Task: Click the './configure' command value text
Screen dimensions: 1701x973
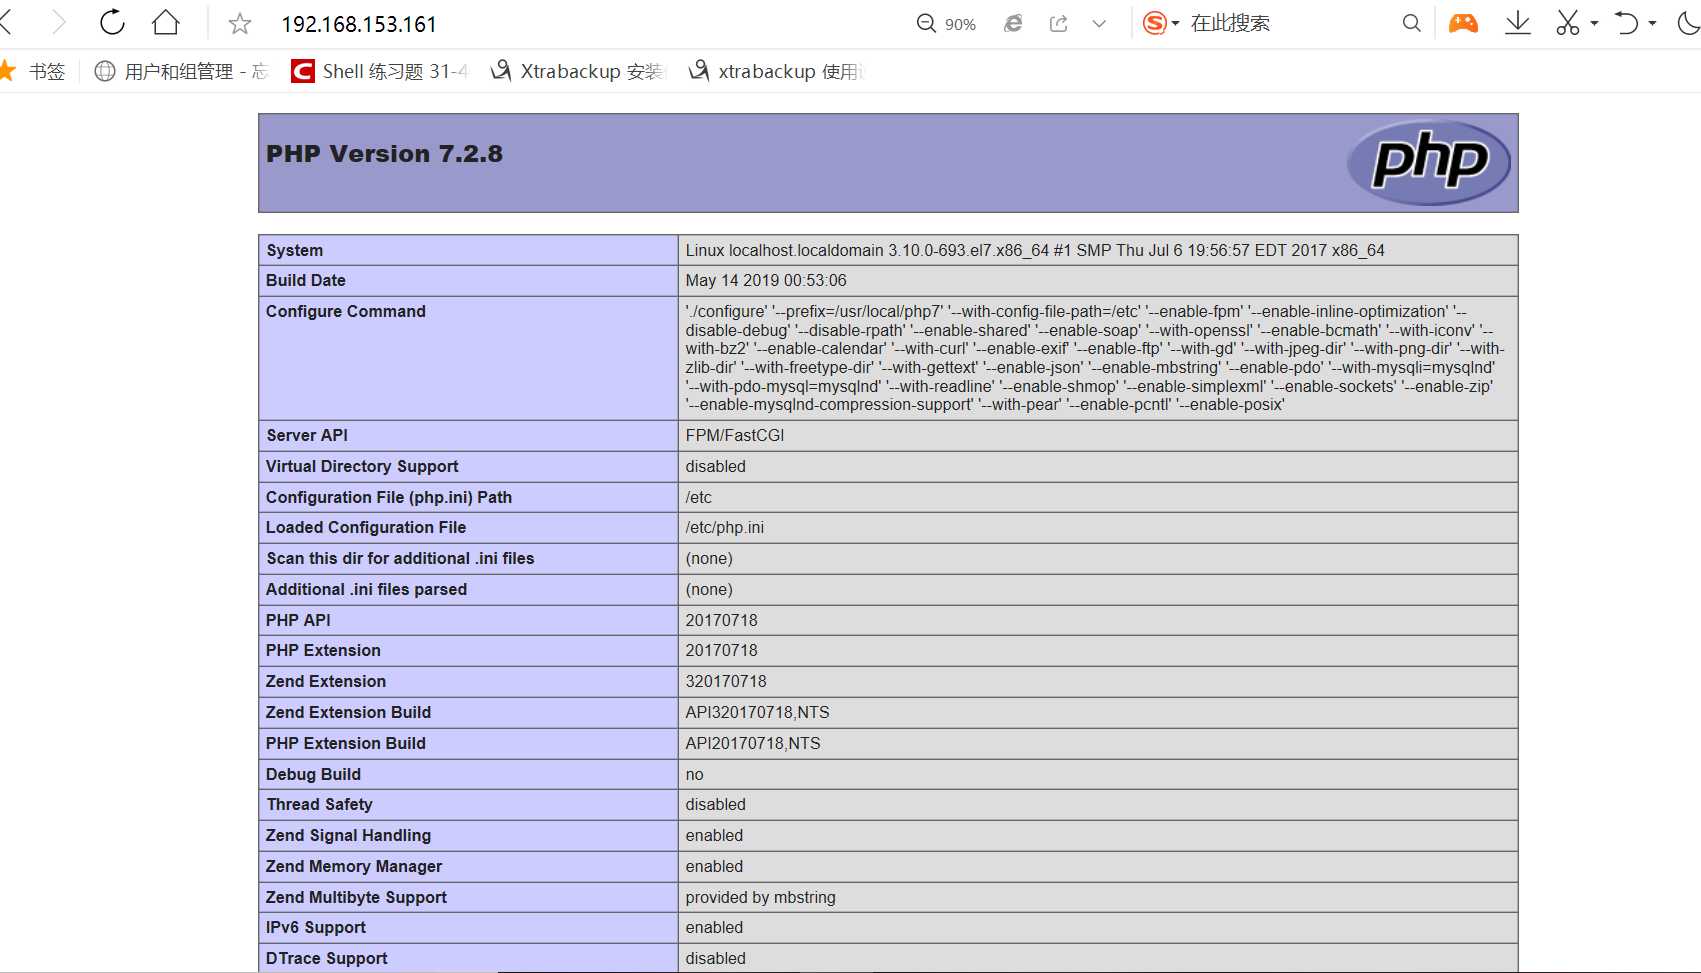Action: [x=1095, y=358]
